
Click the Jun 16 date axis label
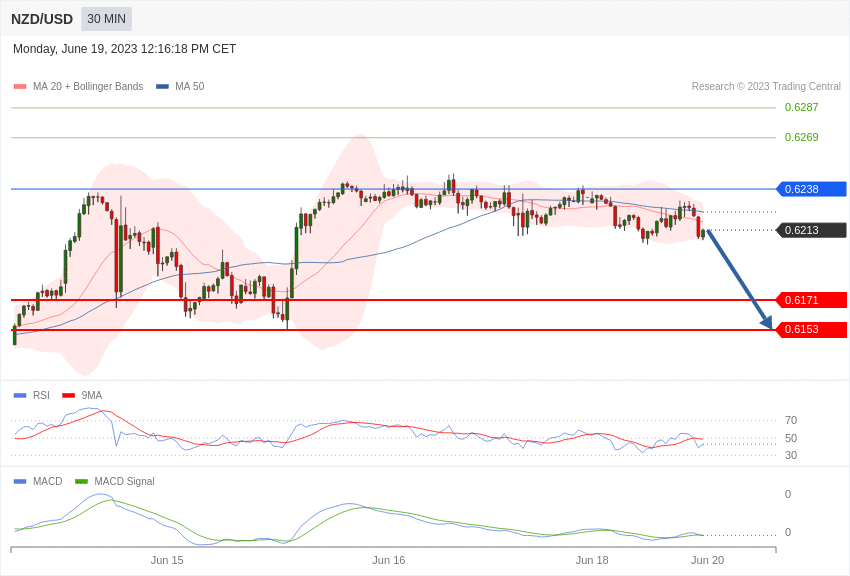tap(389, 560)
